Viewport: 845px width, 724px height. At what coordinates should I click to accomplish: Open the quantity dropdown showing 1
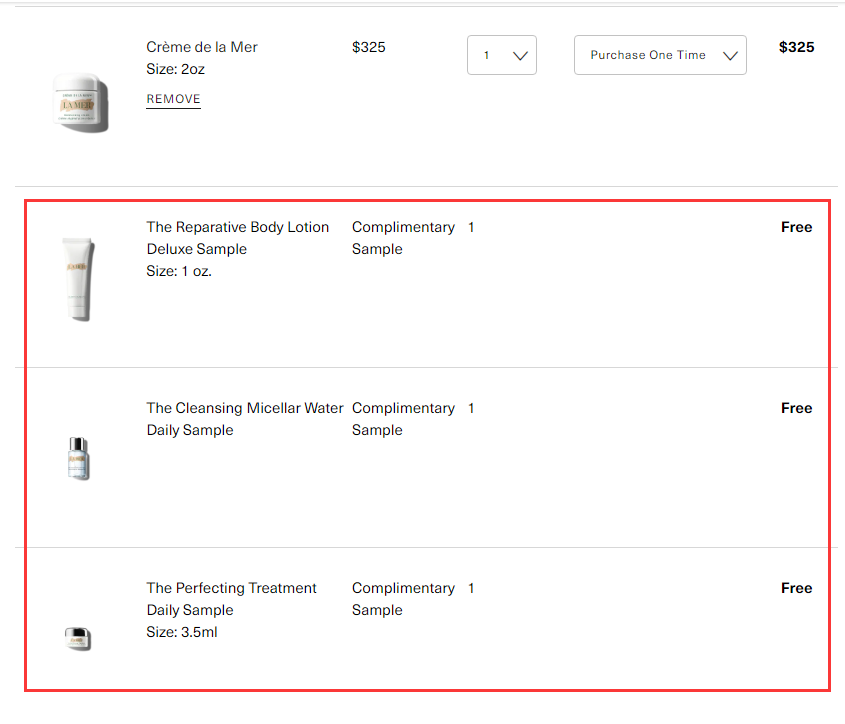[502, 55]
